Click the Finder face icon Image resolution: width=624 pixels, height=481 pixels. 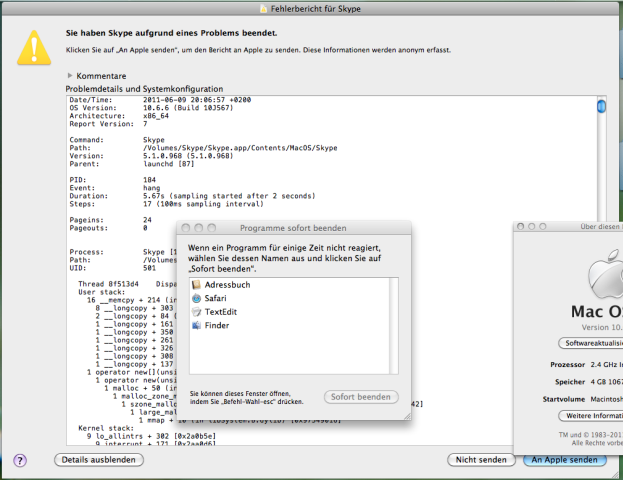(x=196, y=325)
